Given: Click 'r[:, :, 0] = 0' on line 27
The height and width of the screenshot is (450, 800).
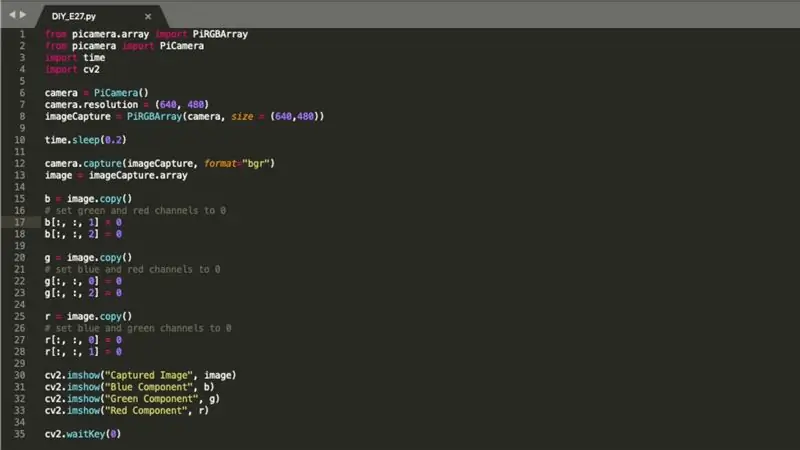Looking at the screenshot, I should coord(83,340).
